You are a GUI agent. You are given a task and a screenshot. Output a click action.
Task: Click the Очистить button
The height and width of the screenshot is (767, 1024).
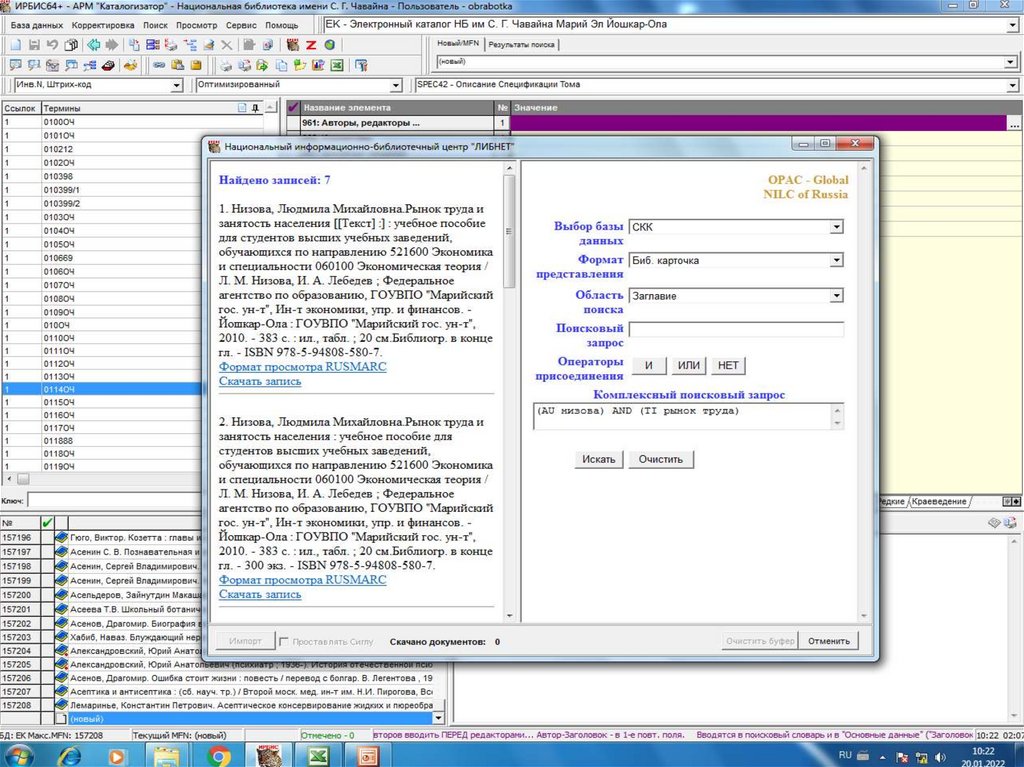pyautogui.click(x=661, y=459)
